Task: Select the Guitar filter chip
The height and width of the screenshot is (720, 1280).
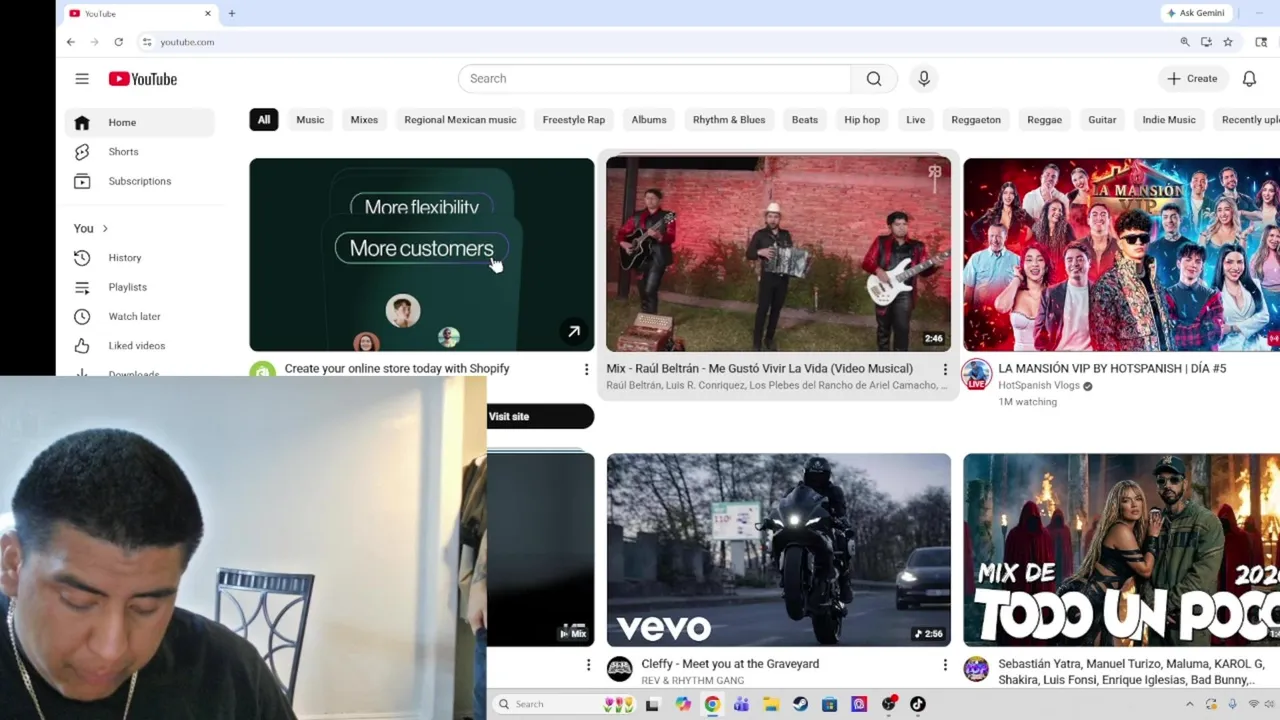Action: click(x=1102, y=120)
